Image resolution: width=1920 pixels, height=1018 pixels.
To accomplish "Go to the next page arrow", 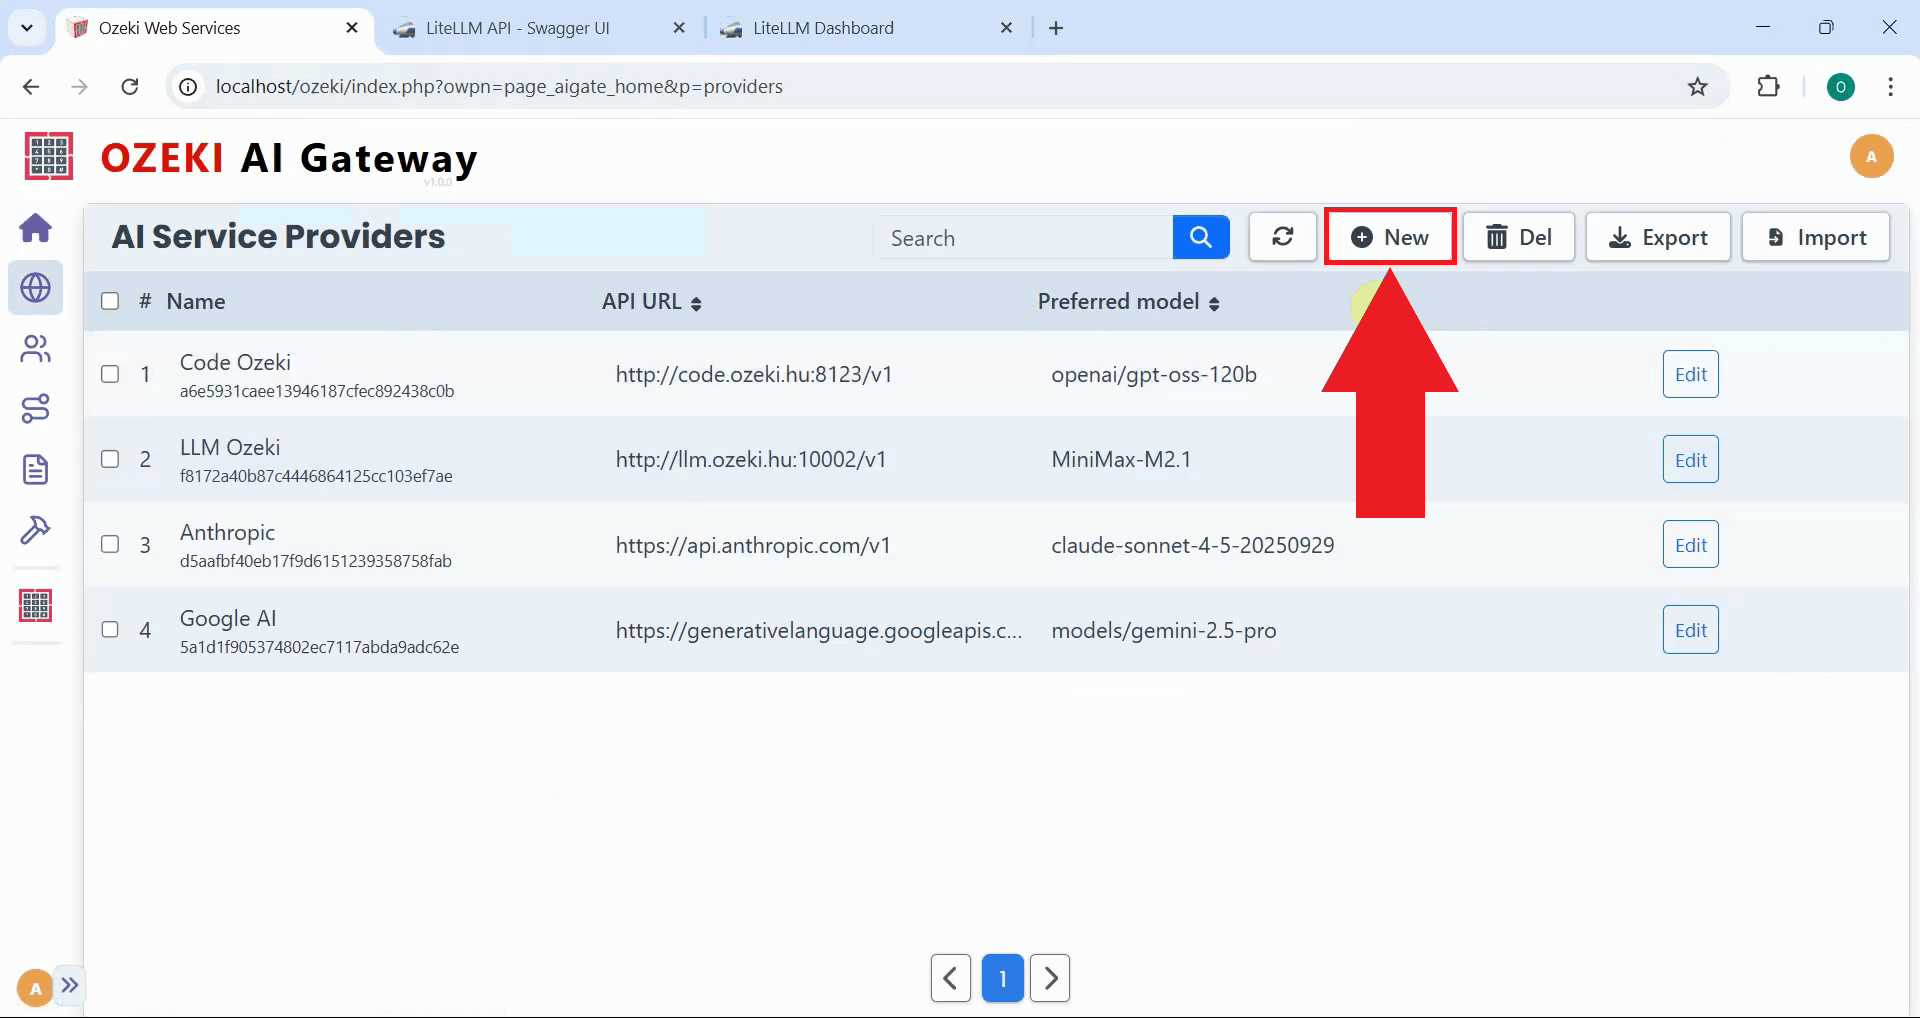I will click(x=1050, y=978).
